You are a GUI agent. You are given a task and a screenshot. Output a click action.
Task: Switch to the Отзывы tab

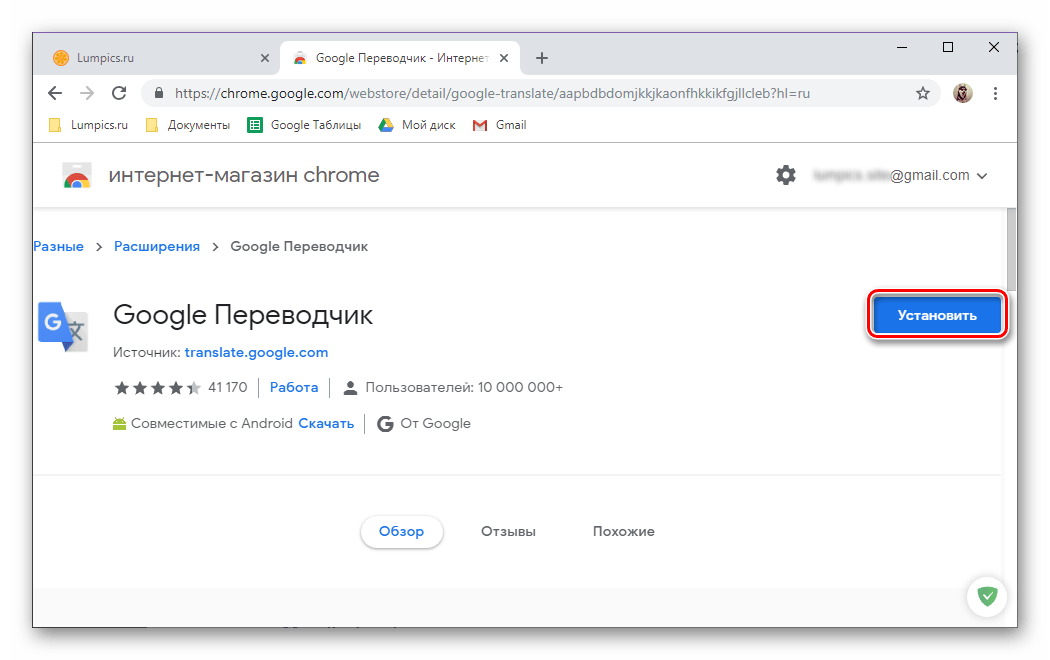pos(508,531)
